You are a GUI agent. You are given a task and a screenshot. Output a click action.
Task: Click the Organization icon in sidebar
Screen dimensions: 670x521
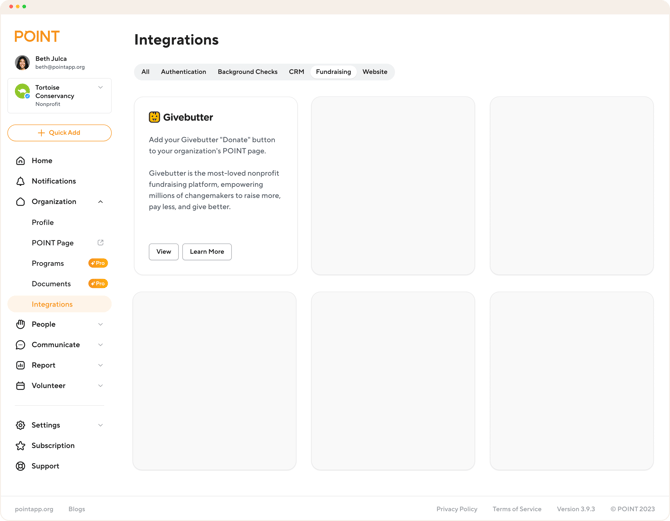tap(20, 202)
